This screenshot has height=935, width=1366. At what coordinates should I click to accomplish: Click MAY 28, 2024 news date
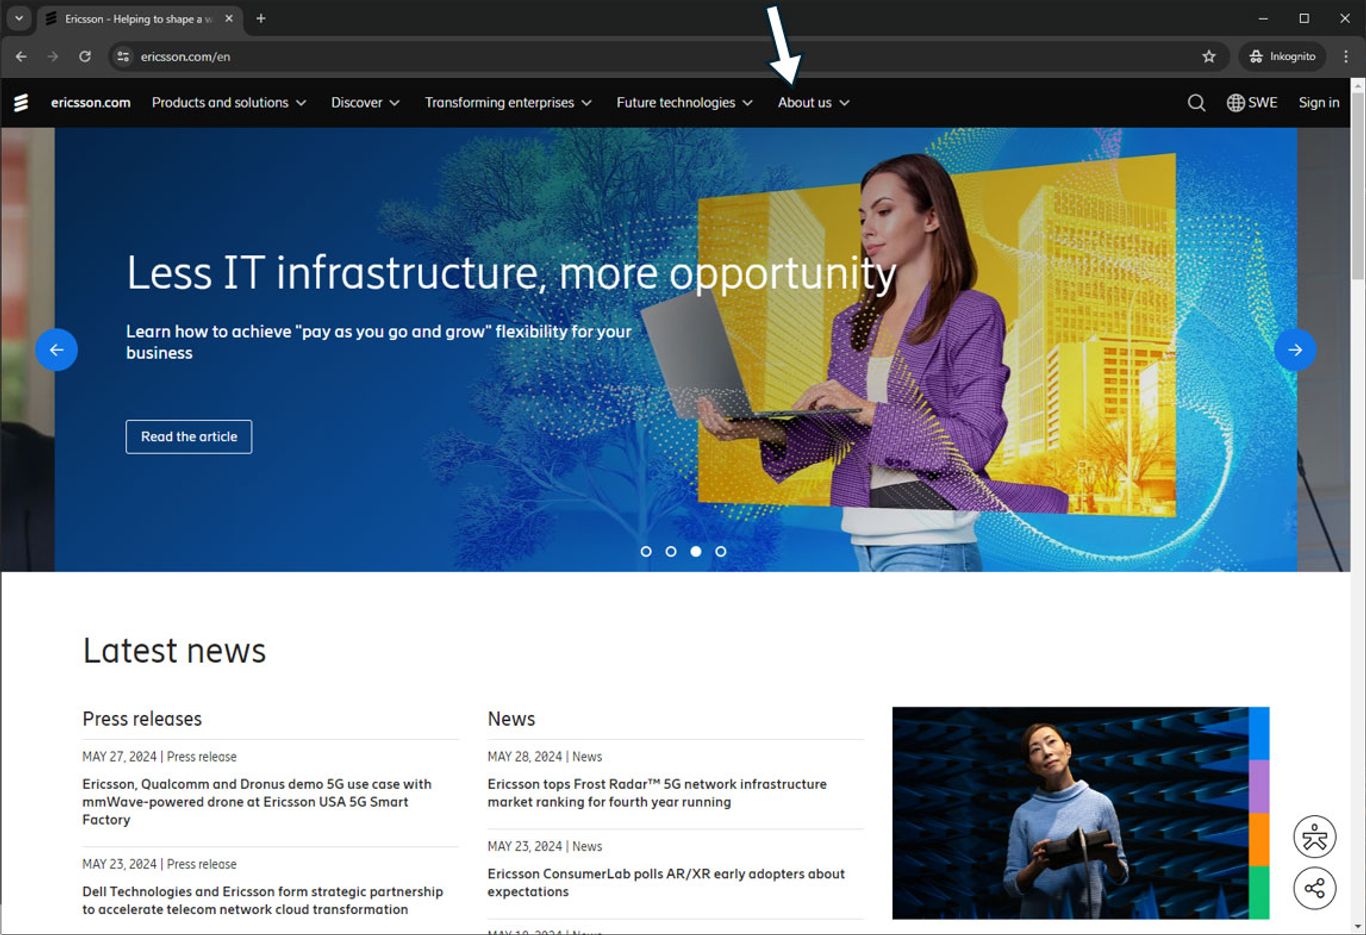coord(525,757)
